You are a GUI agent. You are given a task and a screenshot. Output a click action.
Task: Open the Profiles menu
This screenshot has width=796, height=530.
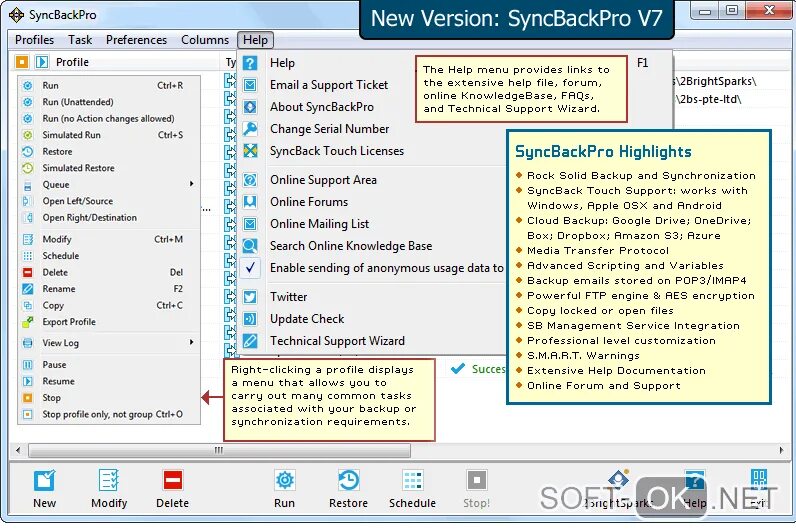[x=35, y=40]
